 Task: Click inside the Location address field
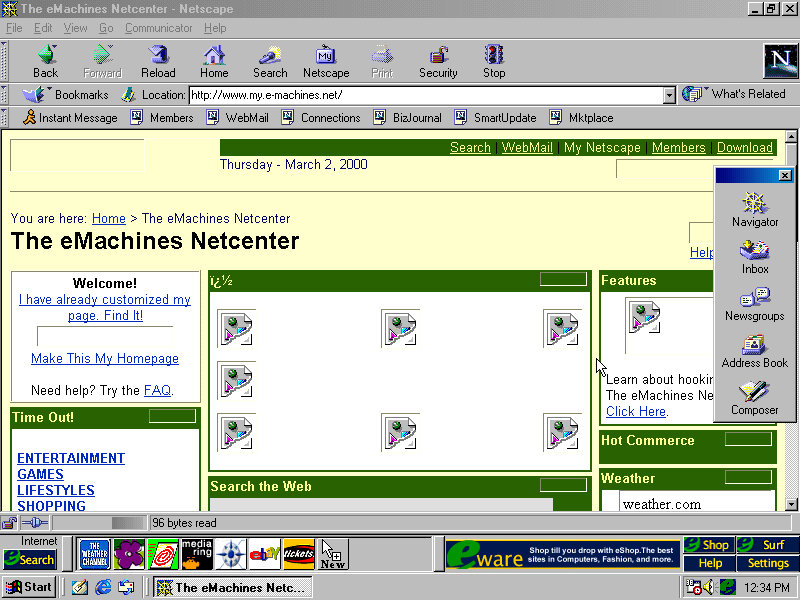pyautogui.click(x=400, y=95)
